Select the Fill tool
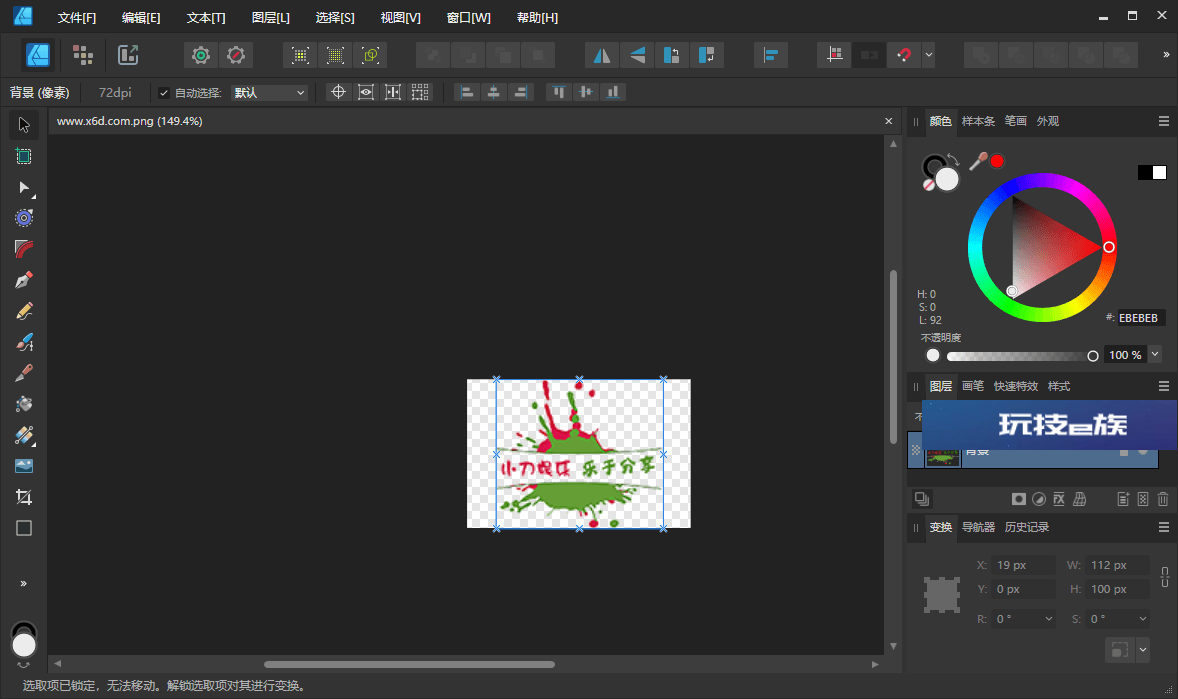 coord(24,404)
